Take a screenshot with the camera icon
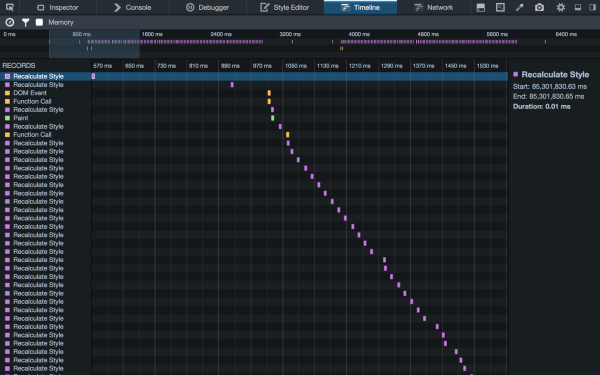This screenshot has width=600, height=375. 539,7
